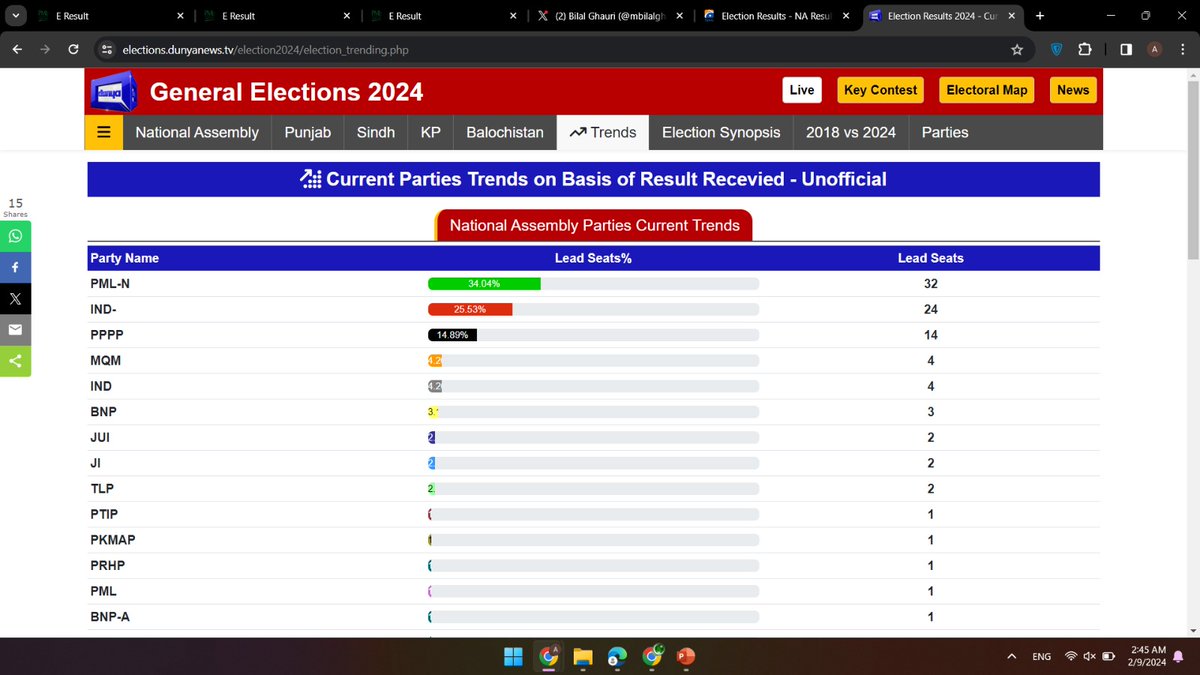Click the 'PML-N' party name

point(110,284)
